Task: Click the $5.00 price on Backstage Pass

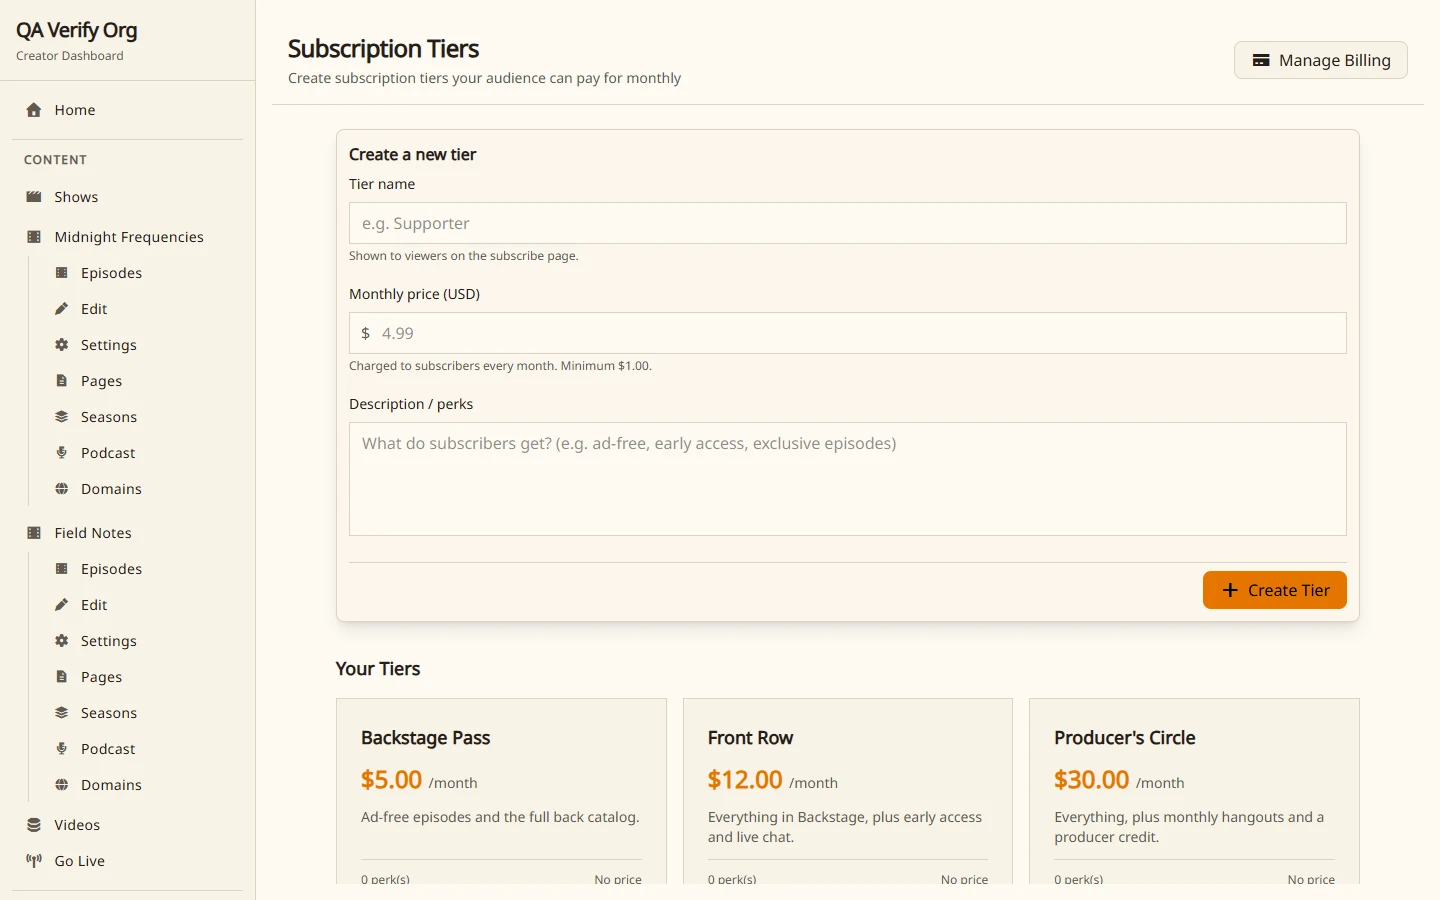Action: point(392,780)
